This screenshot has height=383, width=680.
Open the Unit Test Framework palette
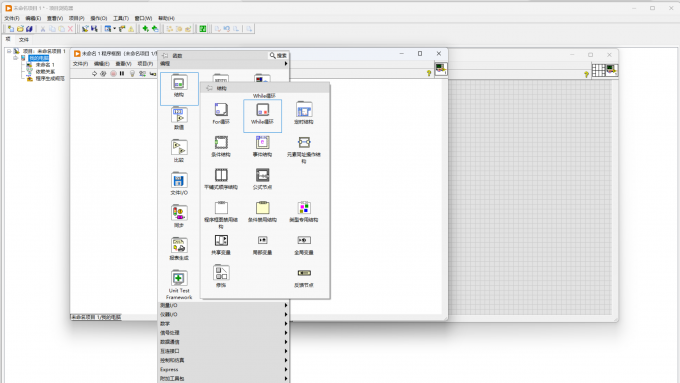(x=179, y=285)
